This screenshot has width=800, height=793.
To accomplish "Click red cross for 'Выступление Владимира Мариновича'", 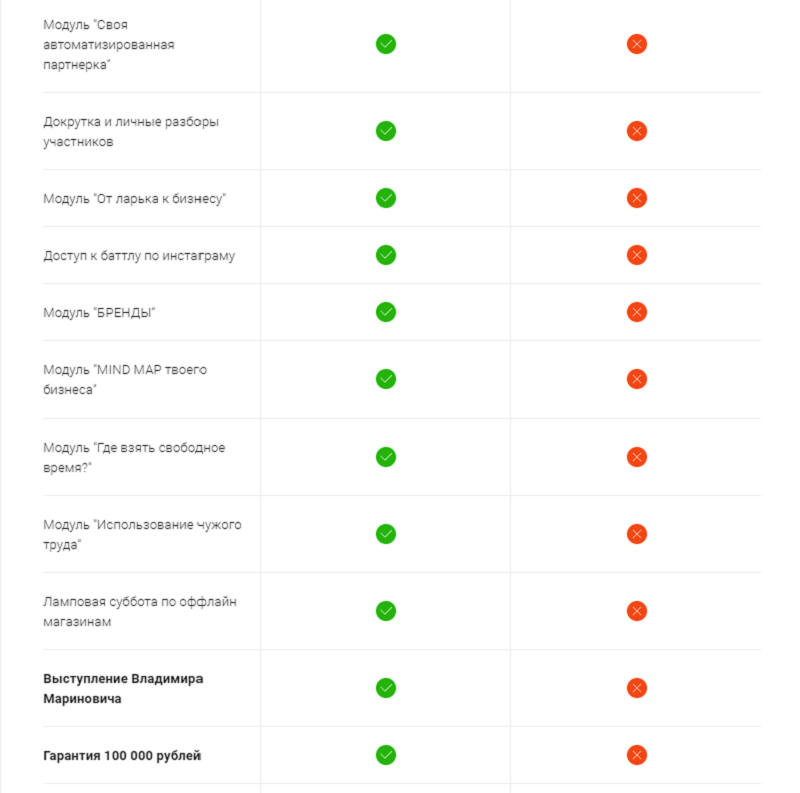I will 636,688.
